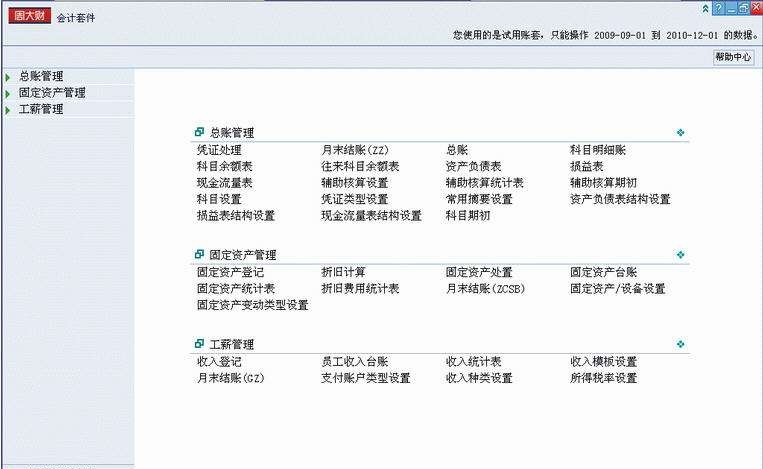Open 固定资产统计表 link
763x469 pixels.
(236, 289)
